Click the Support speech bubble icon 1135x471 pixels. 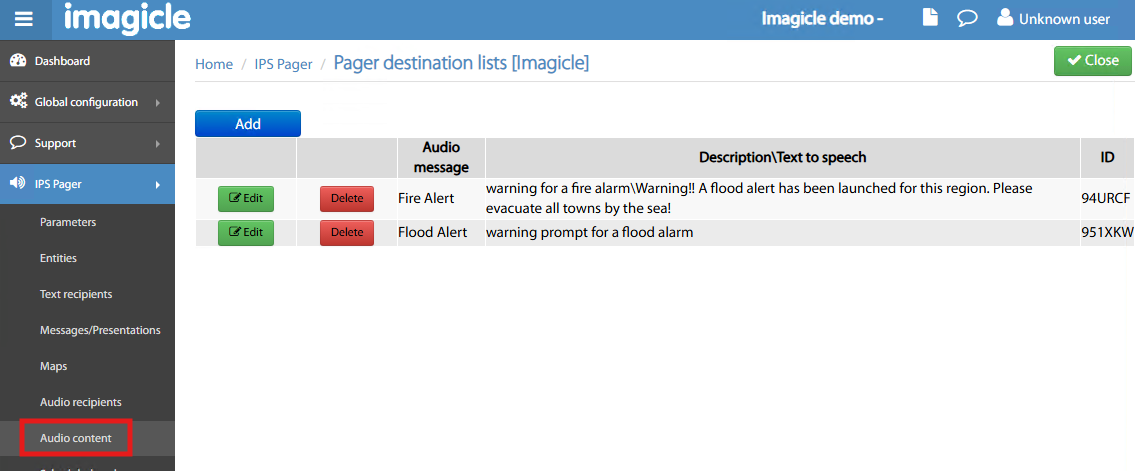[18, 143]
